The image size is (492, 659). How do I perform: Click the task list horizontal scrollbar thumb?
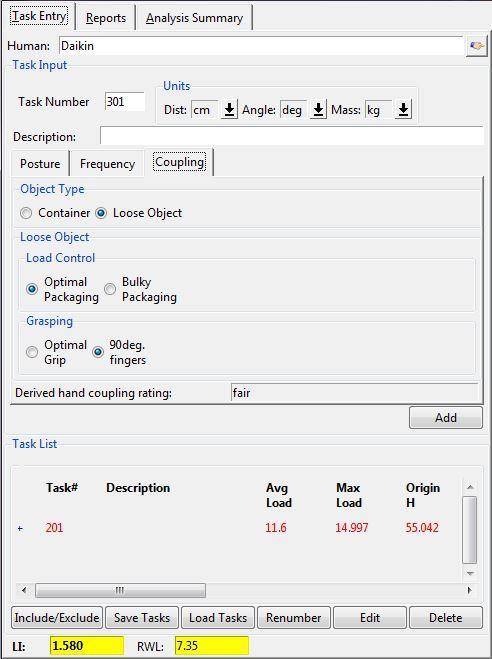[x=121, y=590]
